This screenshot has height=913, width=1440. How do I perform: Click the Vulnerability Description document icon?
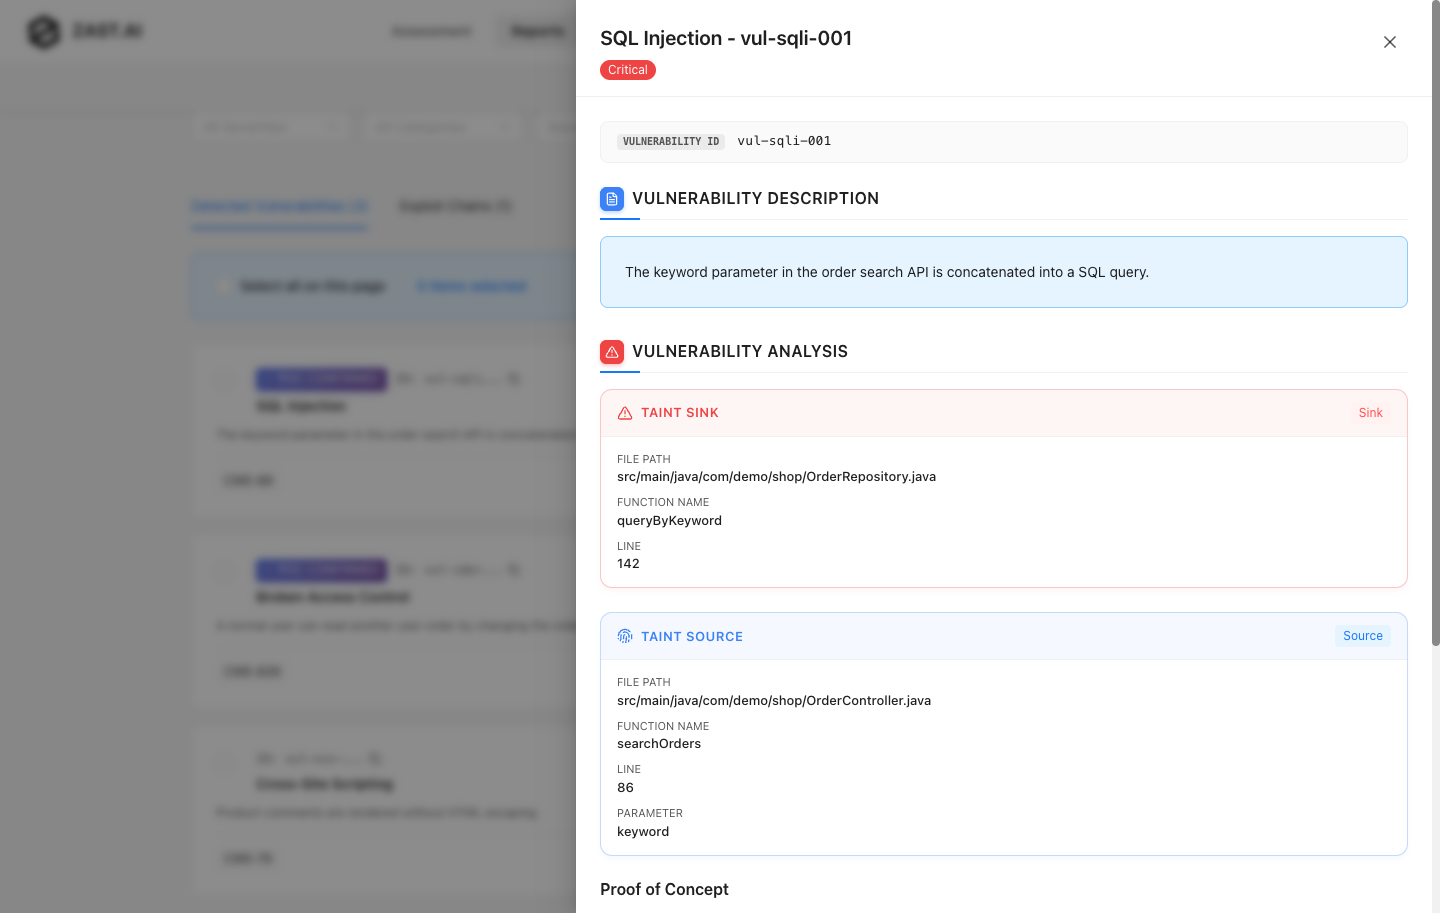[x=612, y=199]
